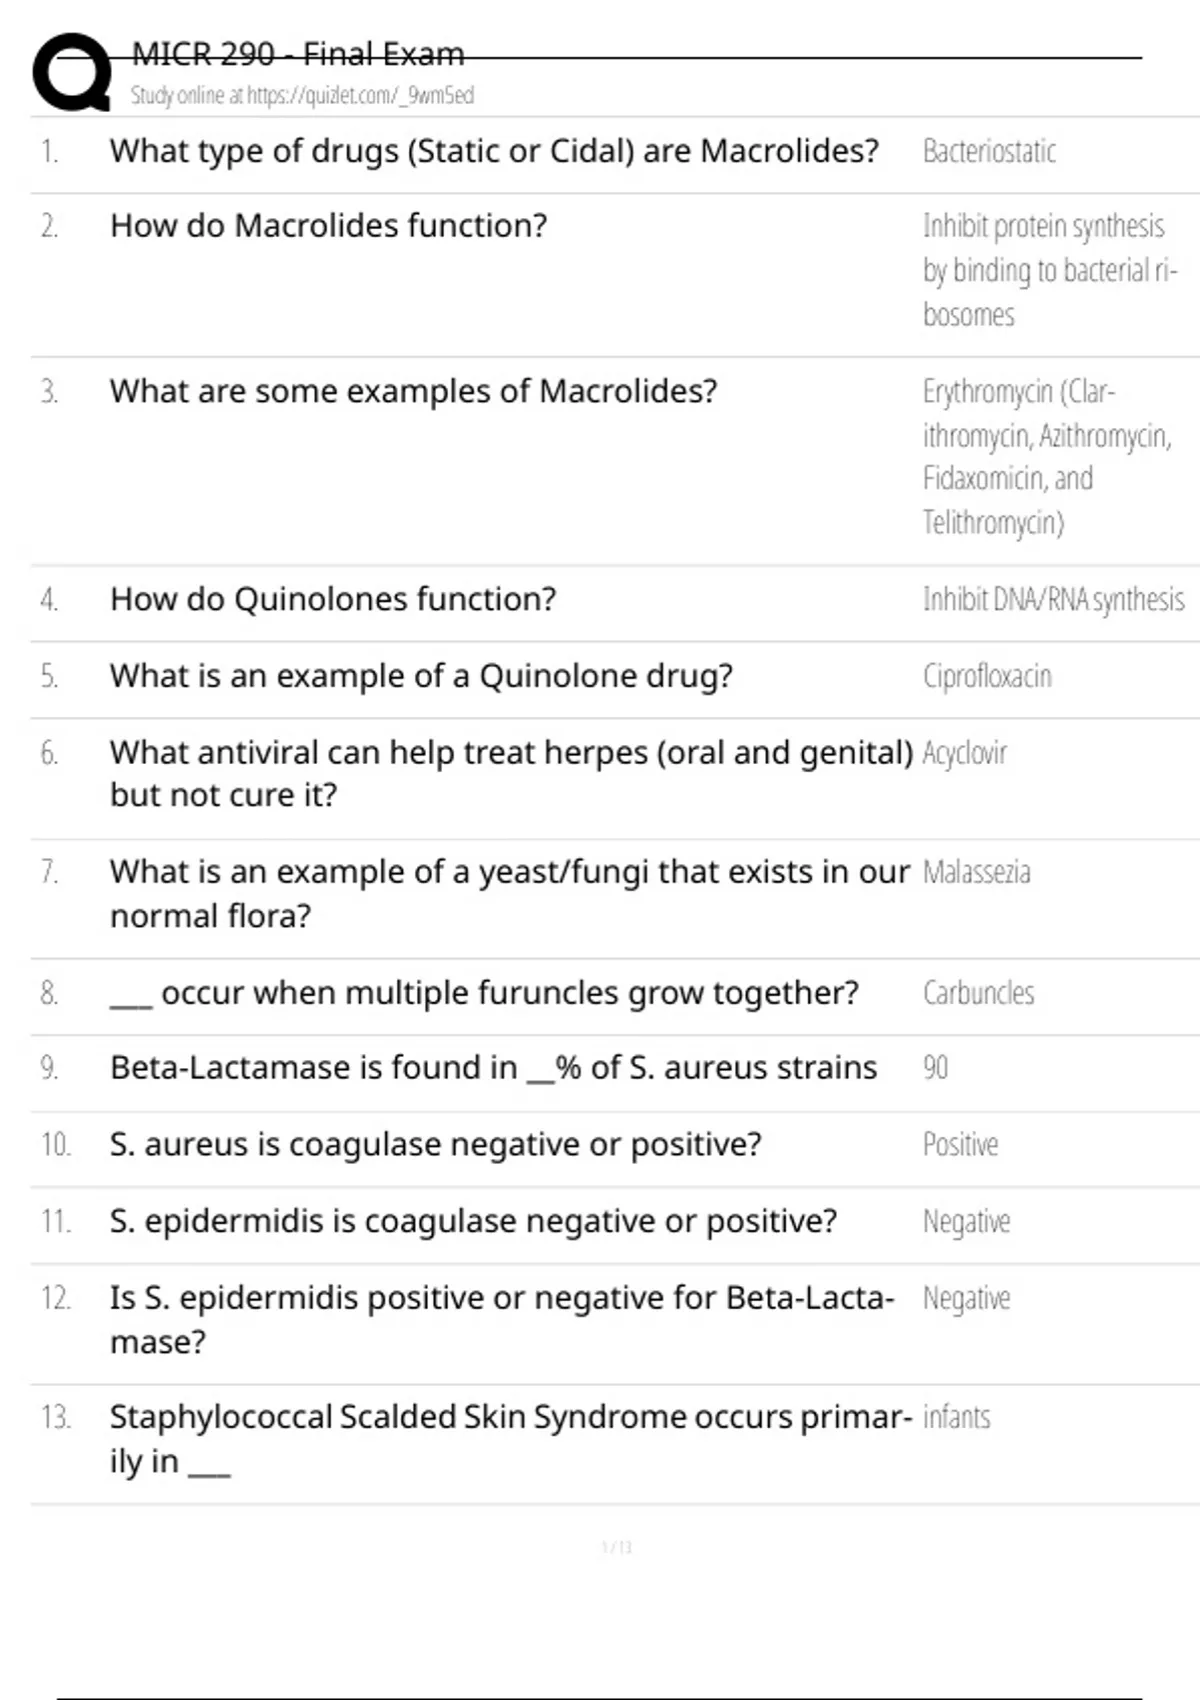This screenshot has height=1700, width=1200.
Task: Click the Carbuncles answer
Action: [978, 993]
